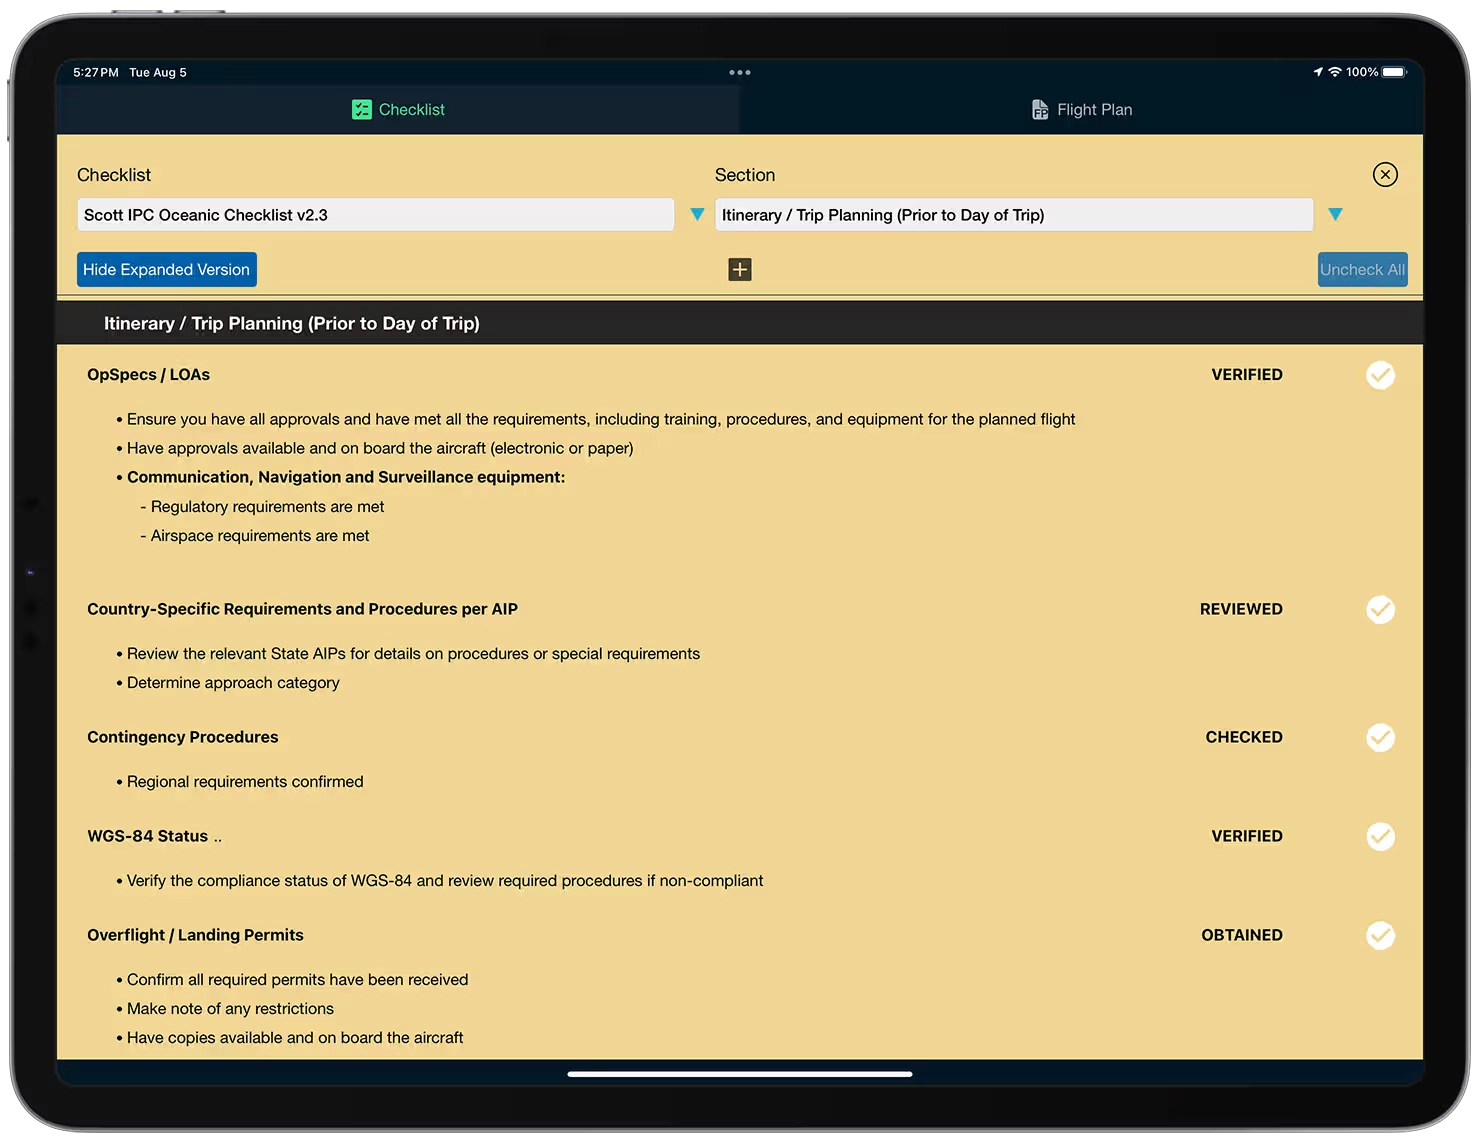Click the dark Itinerary / Trip Planning section header

click(x=740, y=323)
